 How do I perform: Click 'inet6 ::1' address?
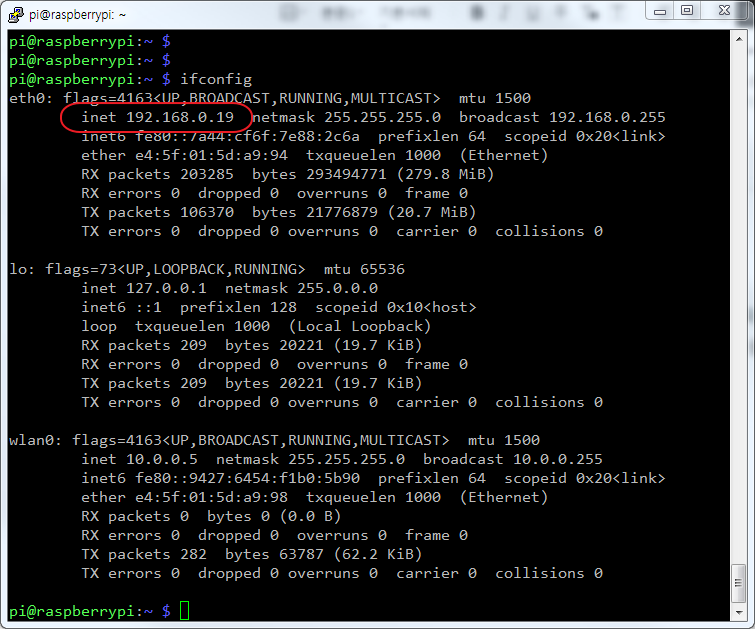[x=121, y=307]
